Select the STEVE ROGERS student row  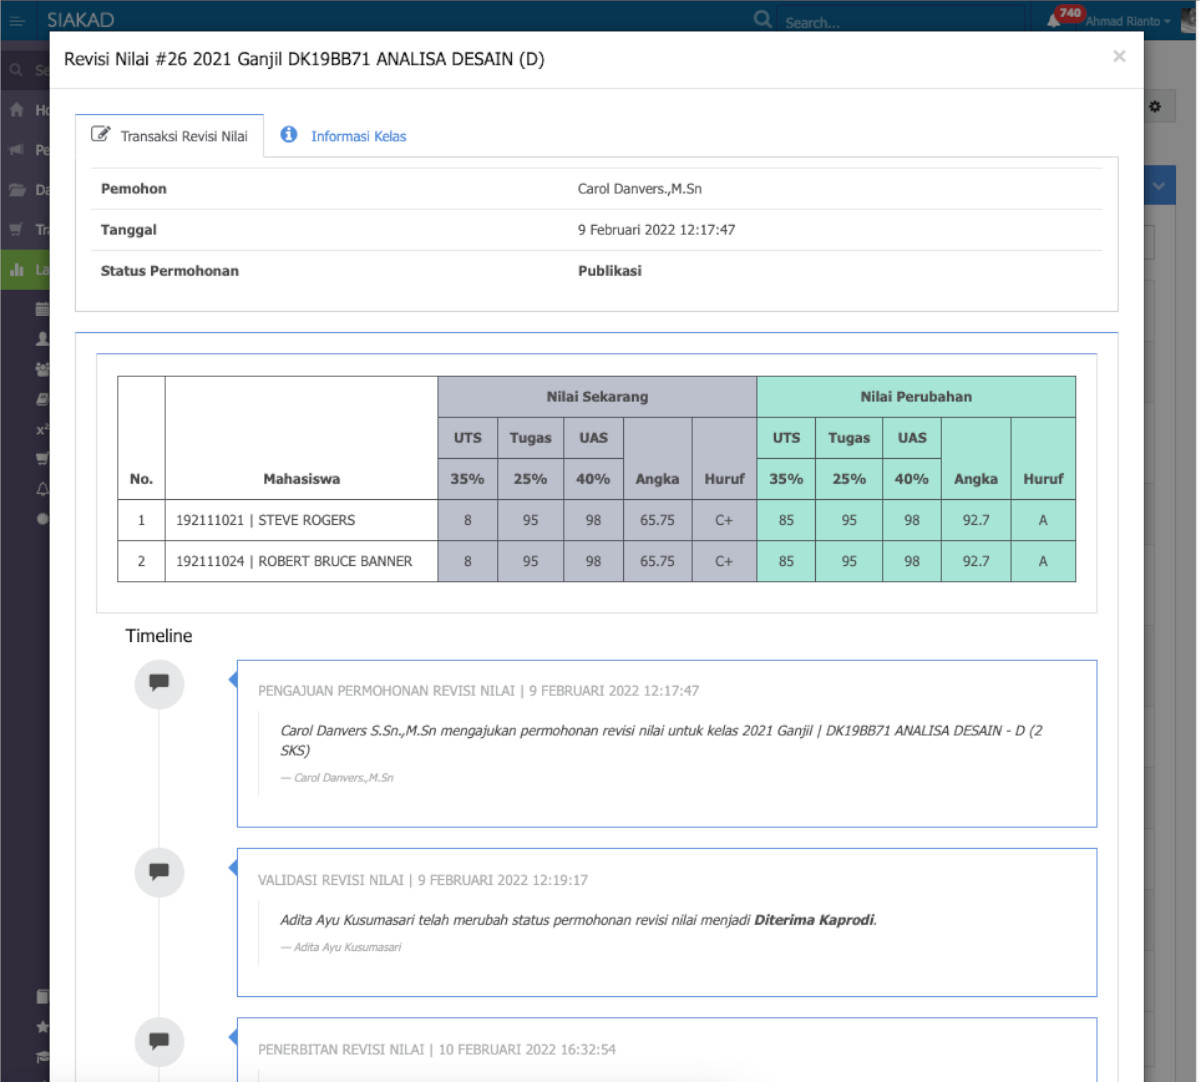[300, 520]
